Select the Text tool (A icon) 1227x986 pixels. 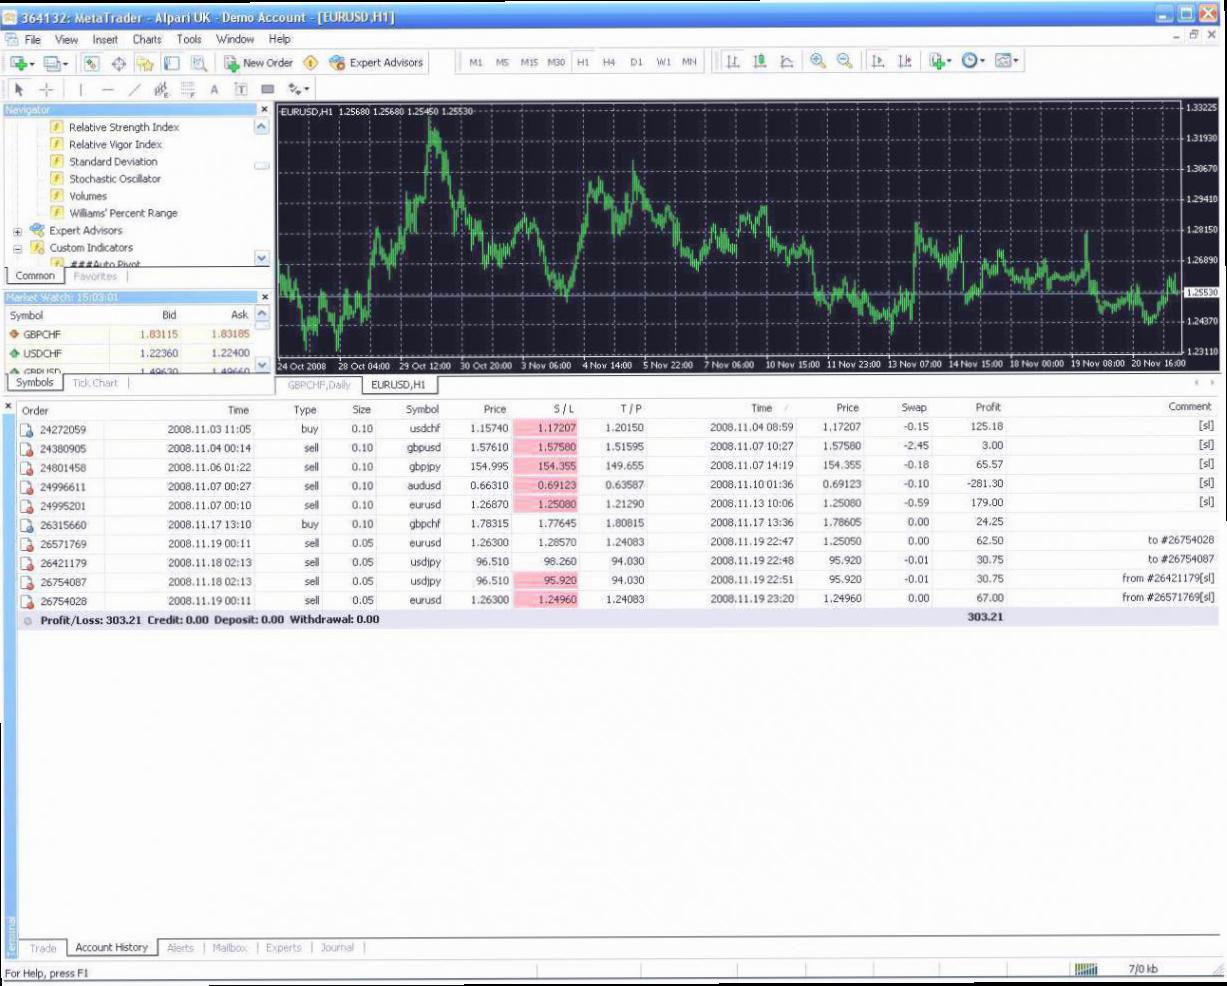point(214,90)
